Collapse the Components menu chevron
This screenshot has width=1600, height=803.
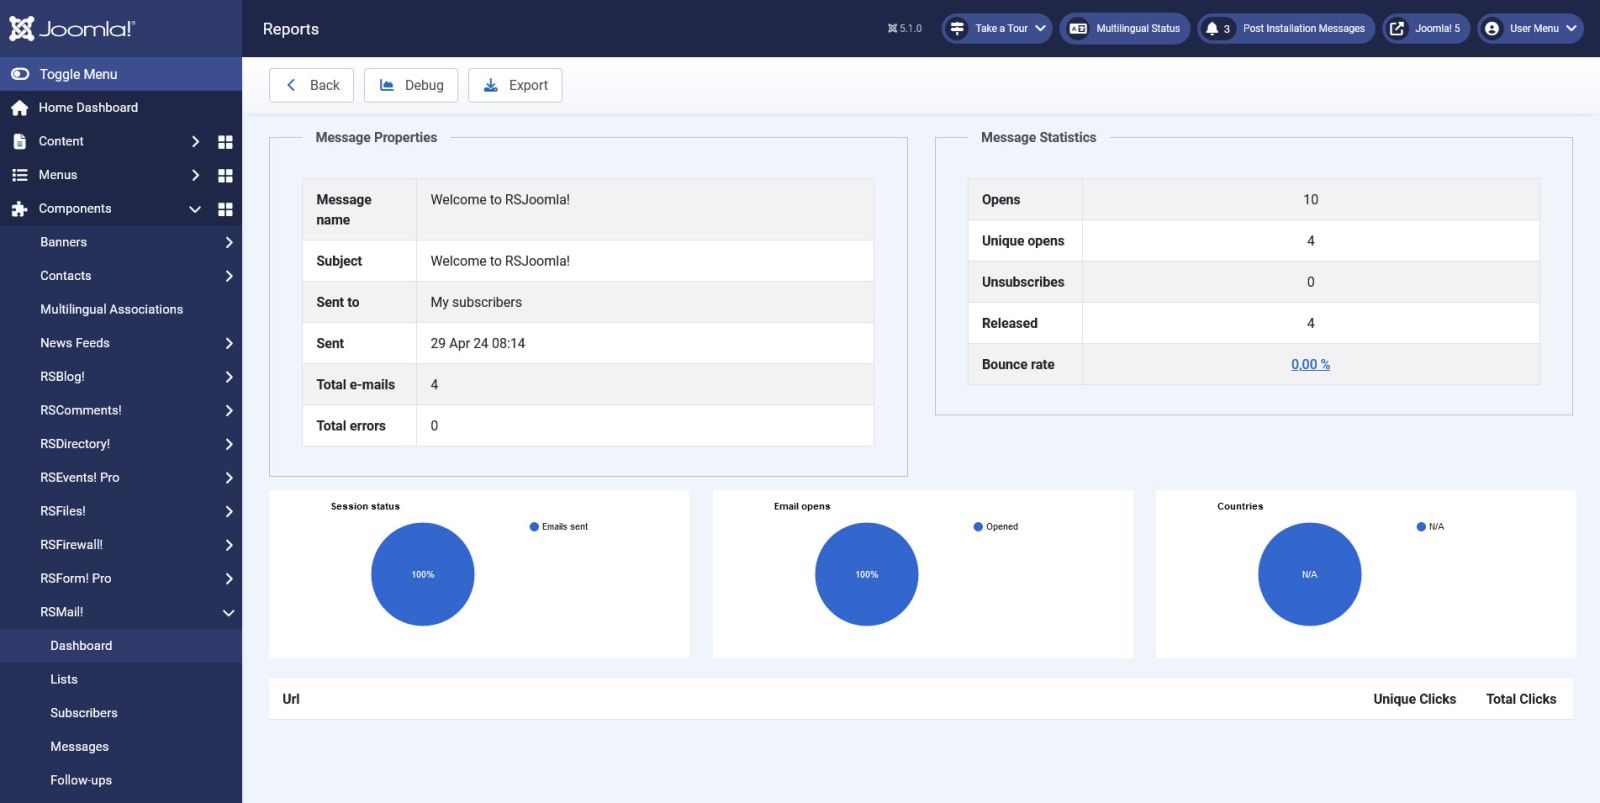(x=195, y=209)
